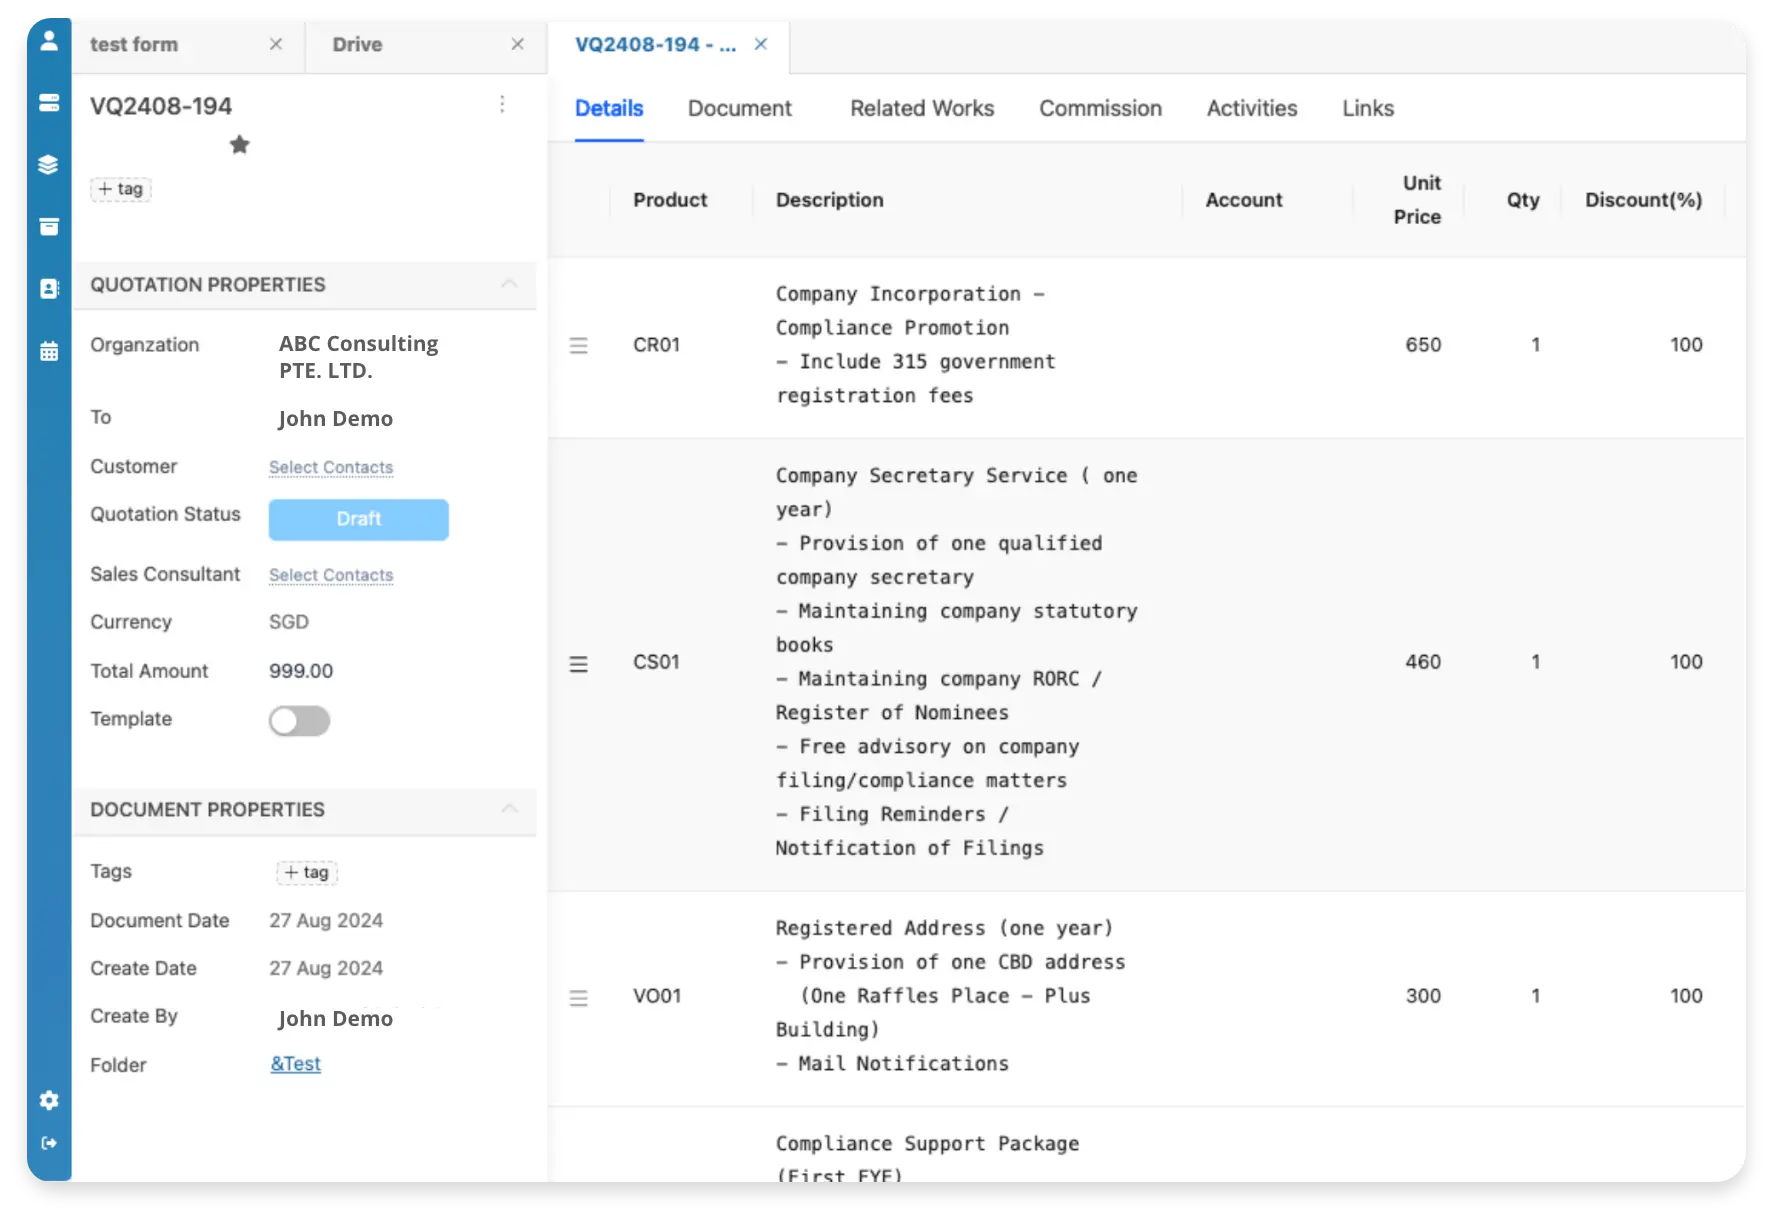Screen dimensions: 1773x1218
Task: Star the VQ2408-194 quotation as favorite
Action: point(239,144)
